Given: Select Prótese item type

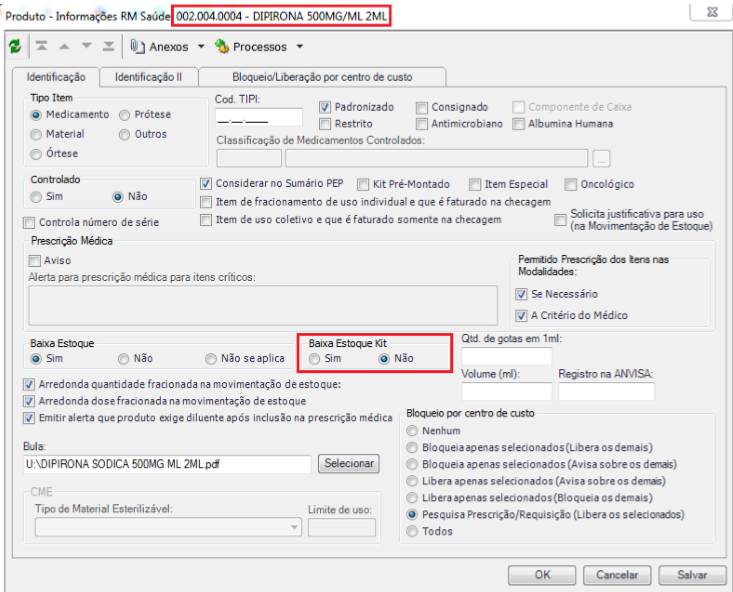Looking at the screenshot, I should (124, 115).
